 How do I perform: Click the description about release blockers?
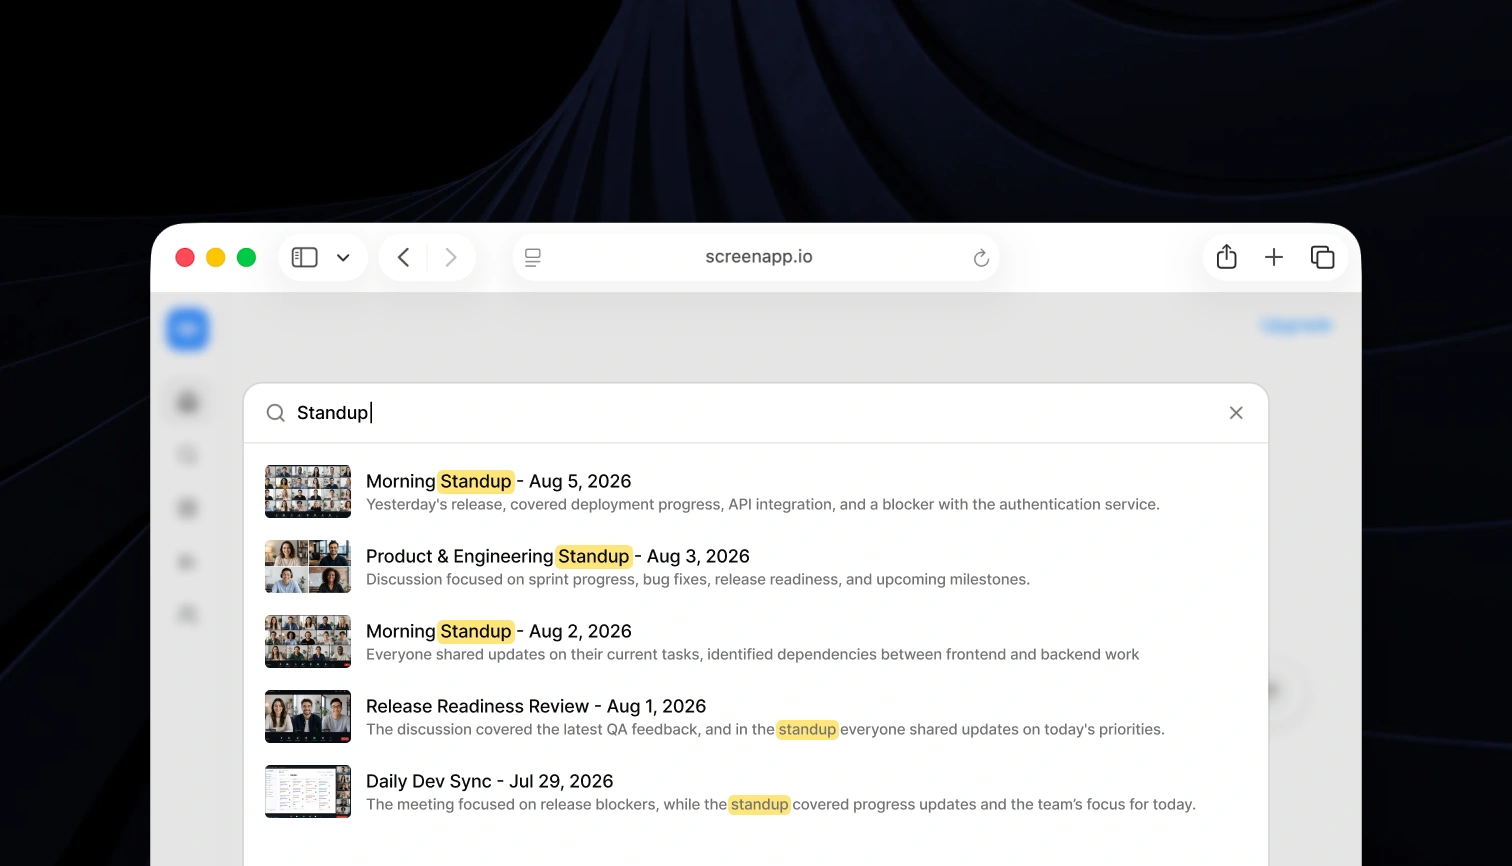click(781, 805)
